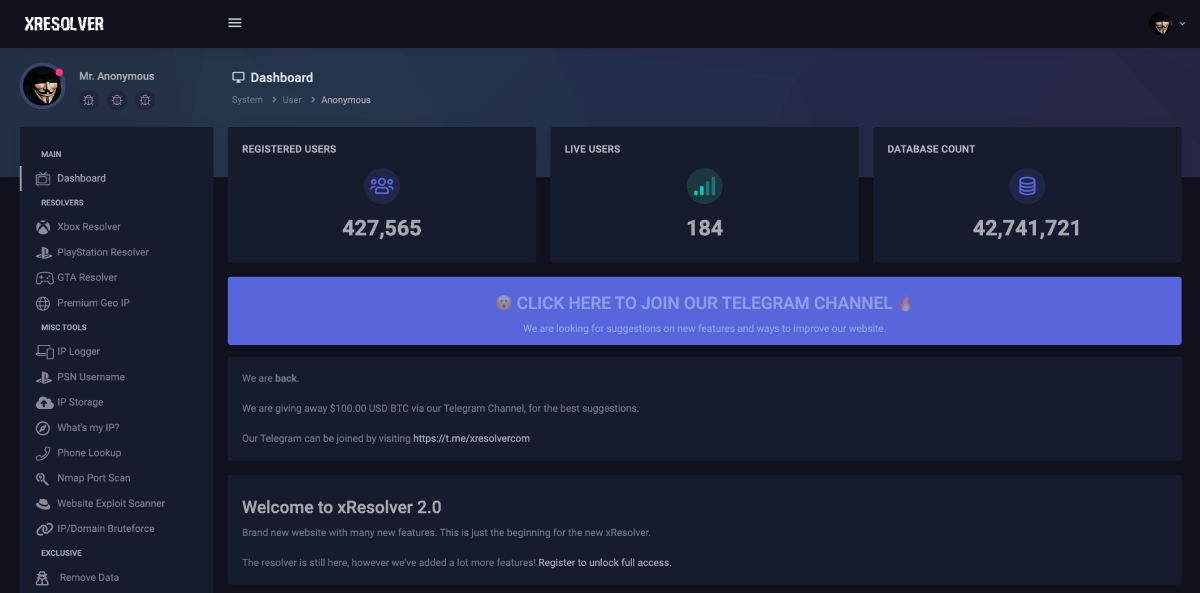Click Register to unlock full access
Viewport: 1200px width, 593px height.
[x=604, y=563]
